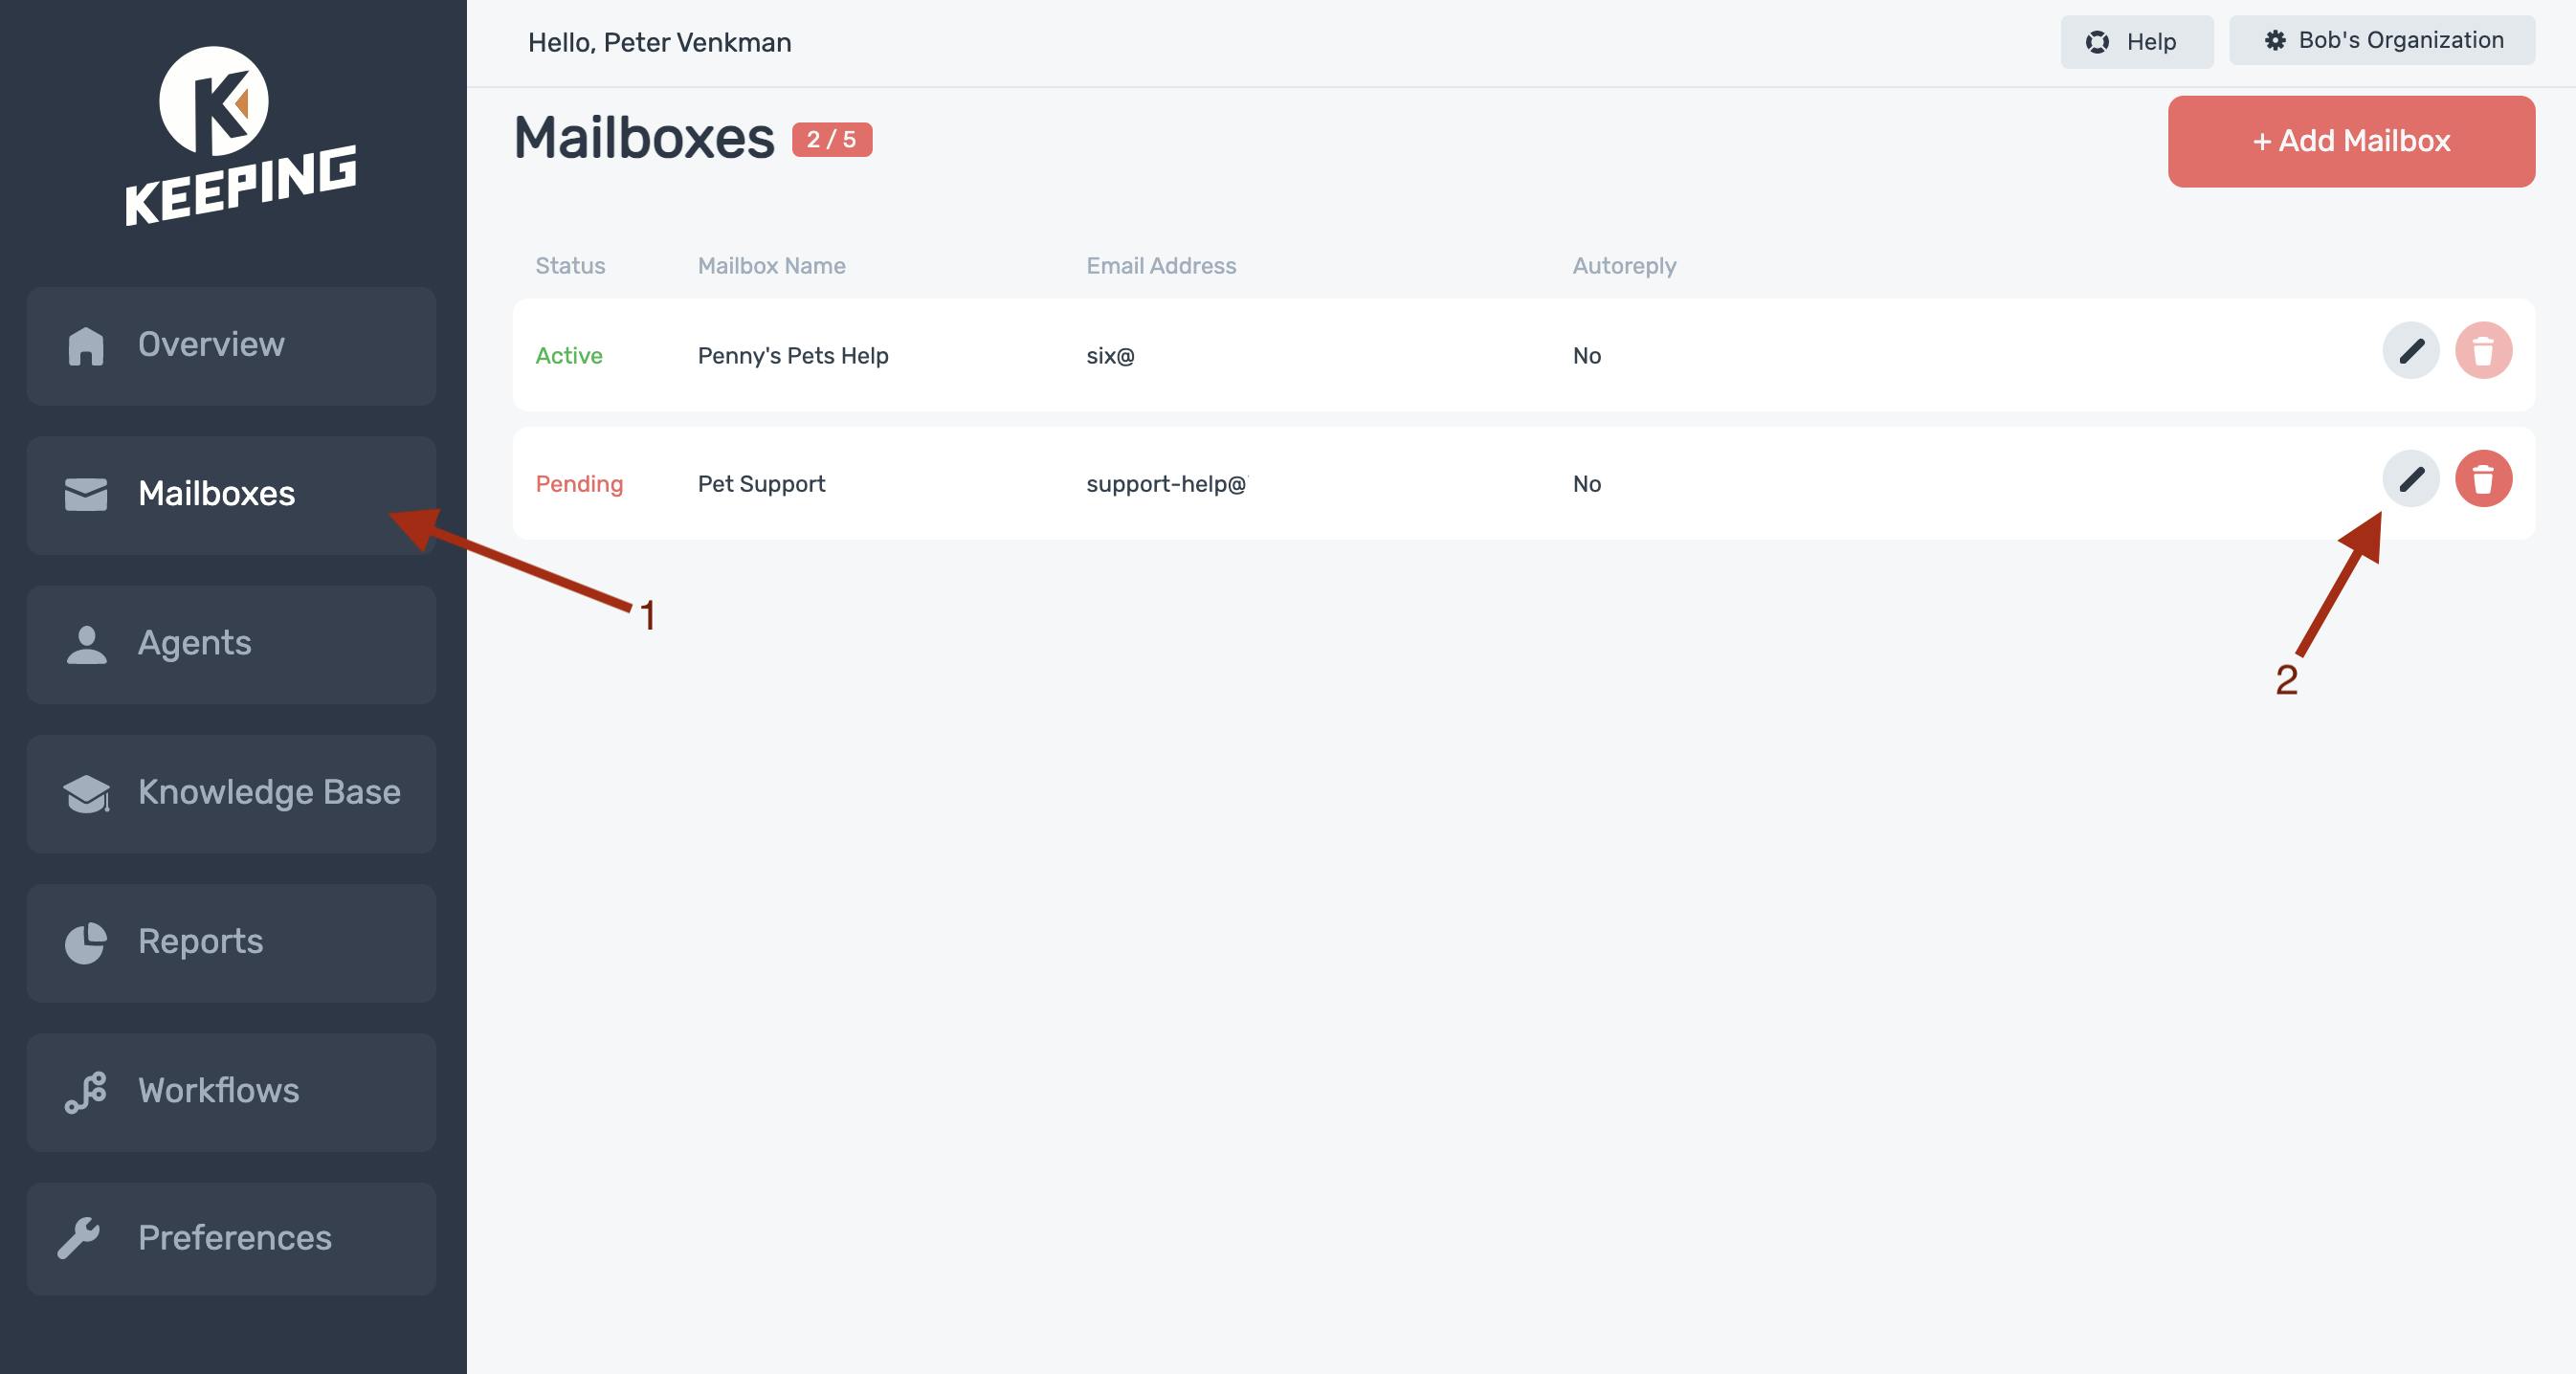Click the Help button
2576x1374 pixels.
click(2136, 42)
